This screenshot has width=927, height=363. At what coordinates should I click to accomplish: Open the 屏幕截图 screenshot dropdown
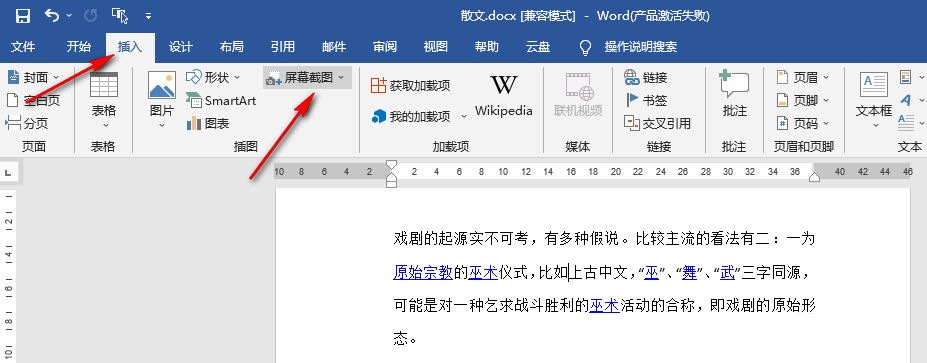tap(307, 77)
